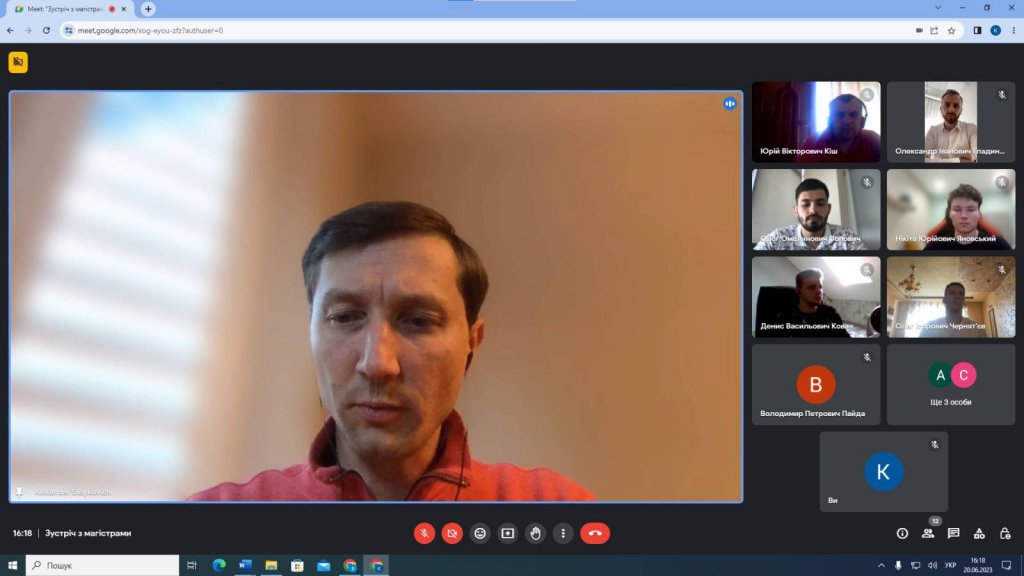Open host controls lock icon

(1005, 534)
